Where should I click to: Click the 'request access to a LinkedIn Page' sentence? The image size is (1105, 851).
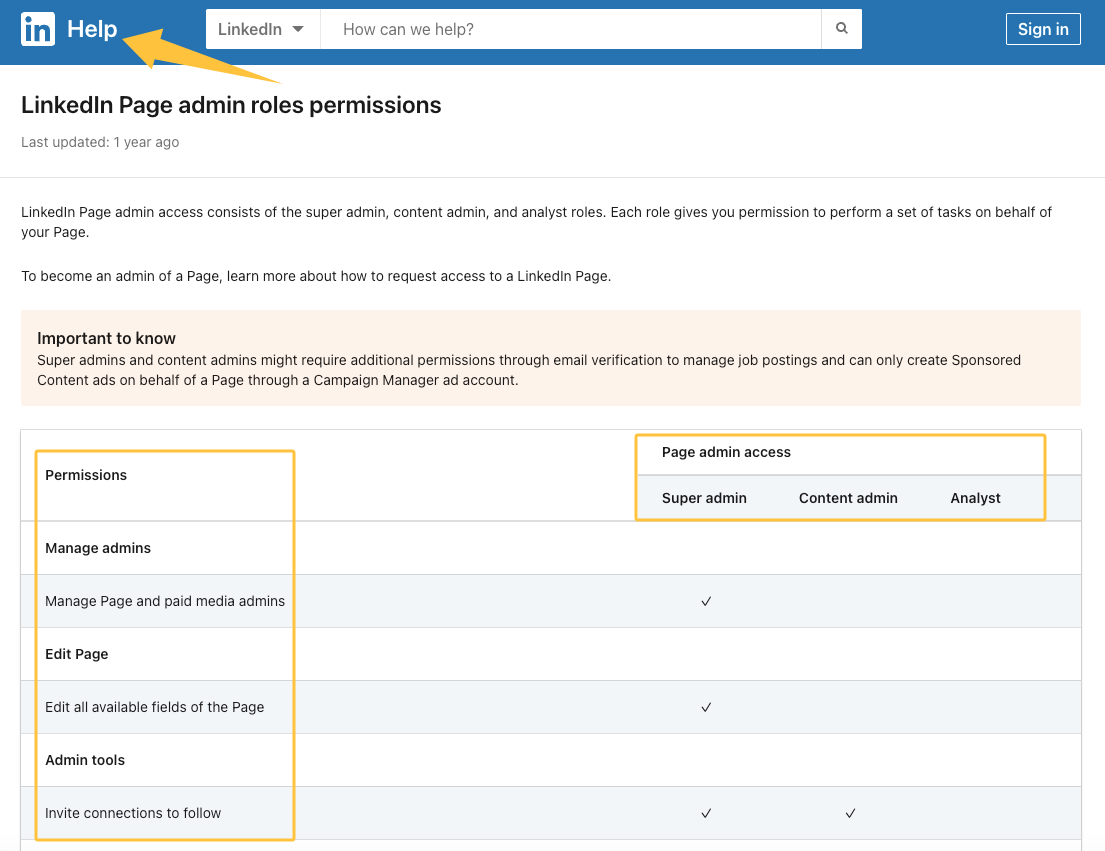[x=316, y=276]
